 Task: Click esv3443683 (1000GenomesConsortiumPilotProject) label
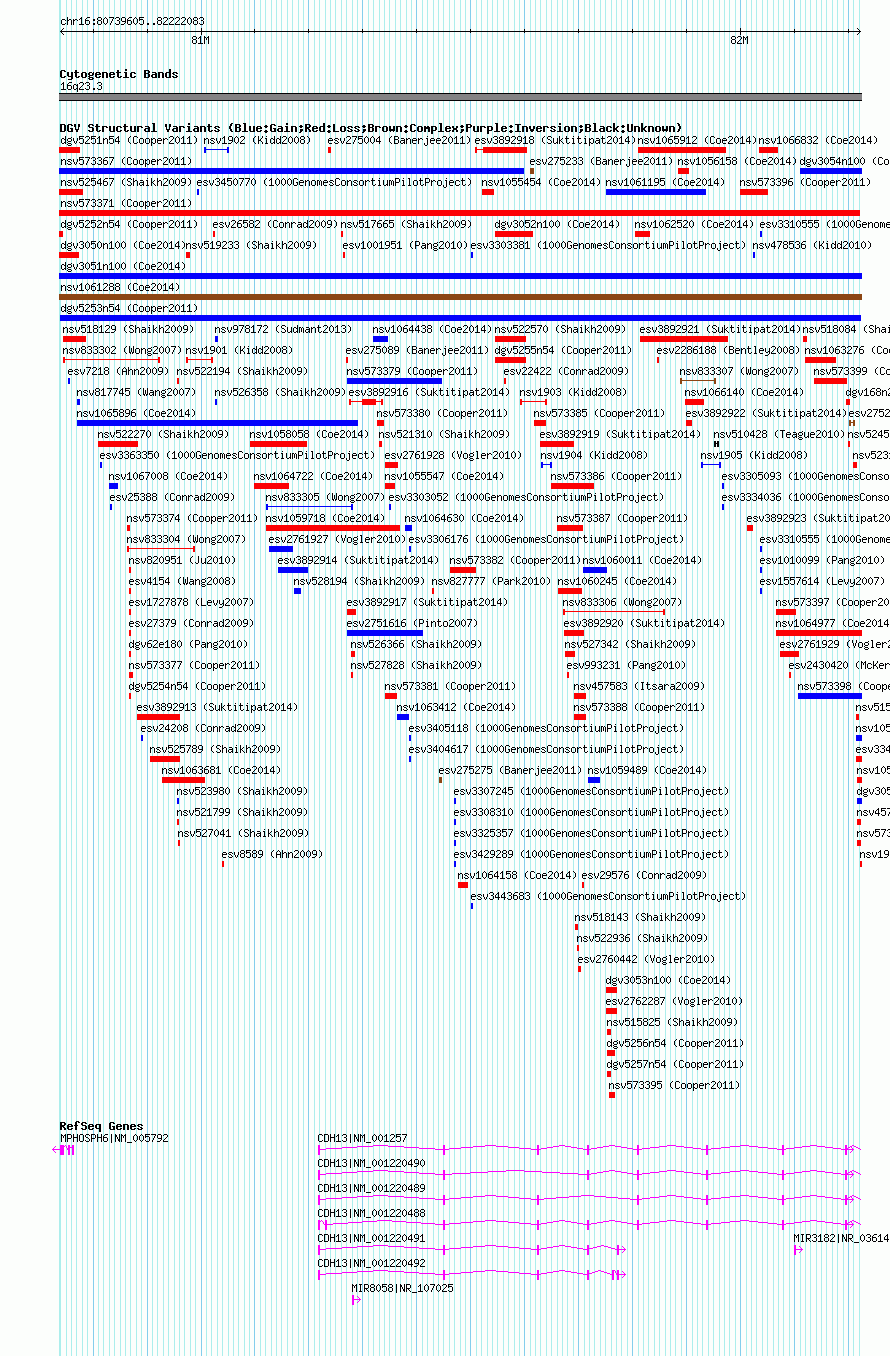click(x=608, y=896)
